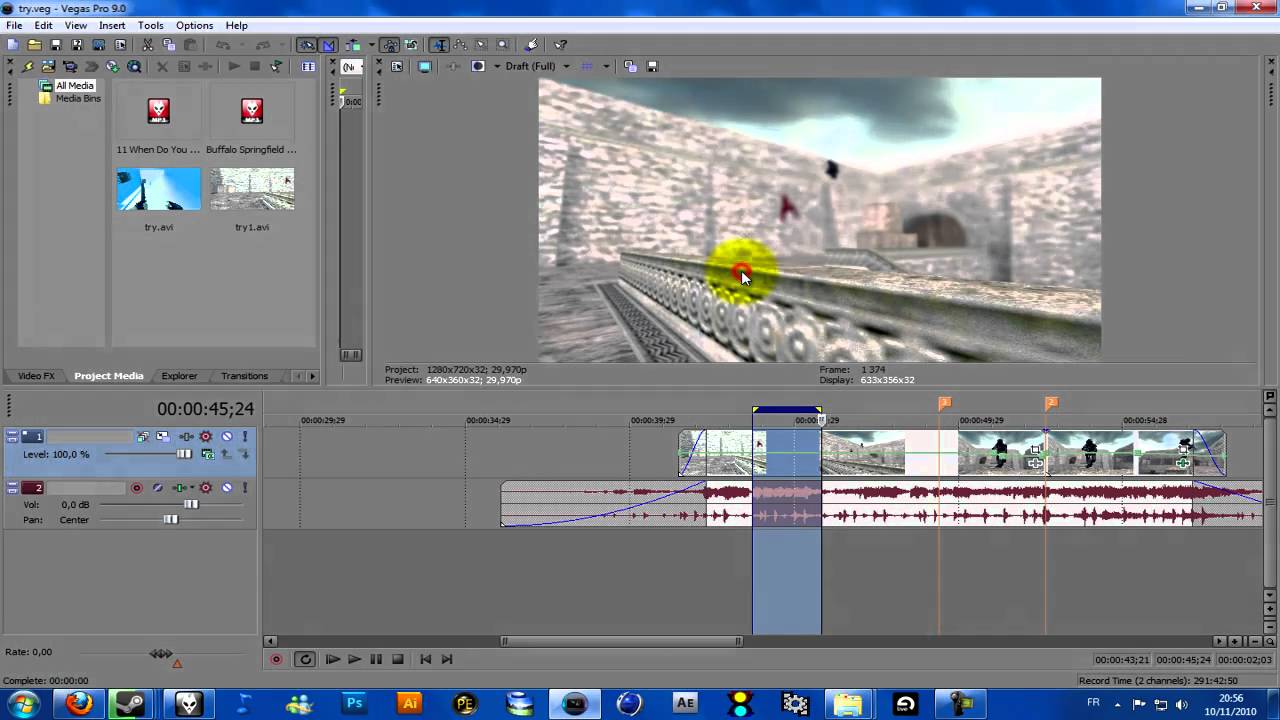Screen dimensions: 1280x720
Task: Toggle Enable Snapping in main toolbar
Action: (x=306, y=45)
